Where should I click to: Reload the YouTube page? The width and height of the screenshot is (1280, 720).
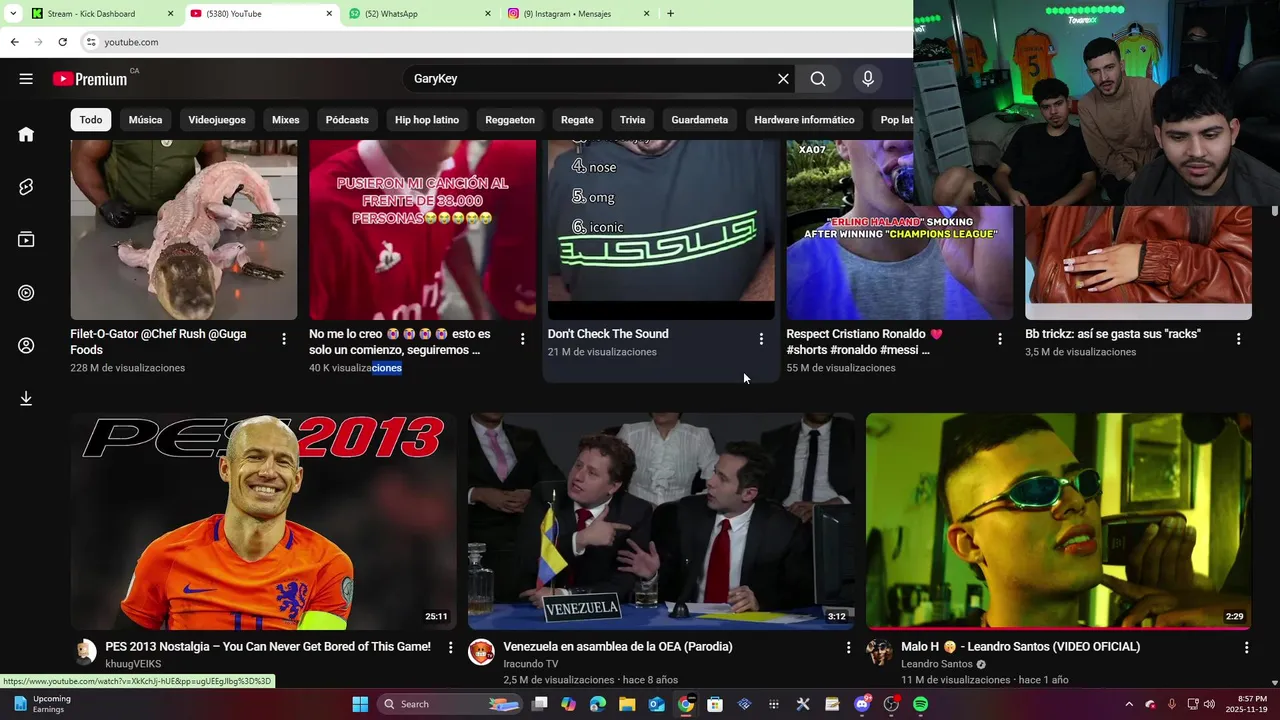pyautogui.click(x=62, y=42)
